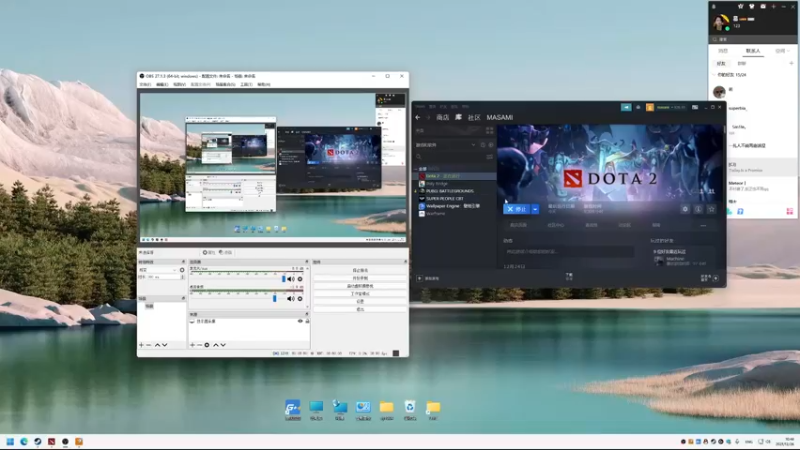Select SUPER PEOPLE CBT in Steam library

click(455, 198)
